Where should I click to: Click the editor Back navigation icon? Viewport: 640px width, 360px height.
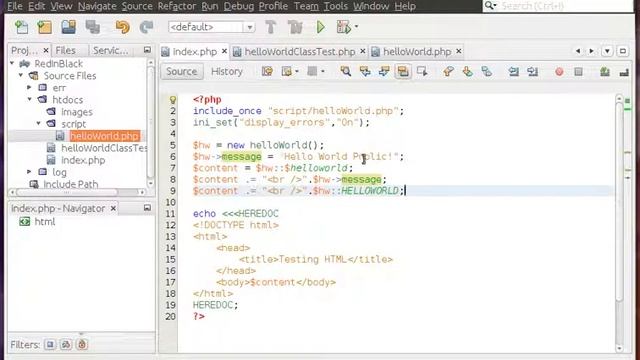point(287,72)
